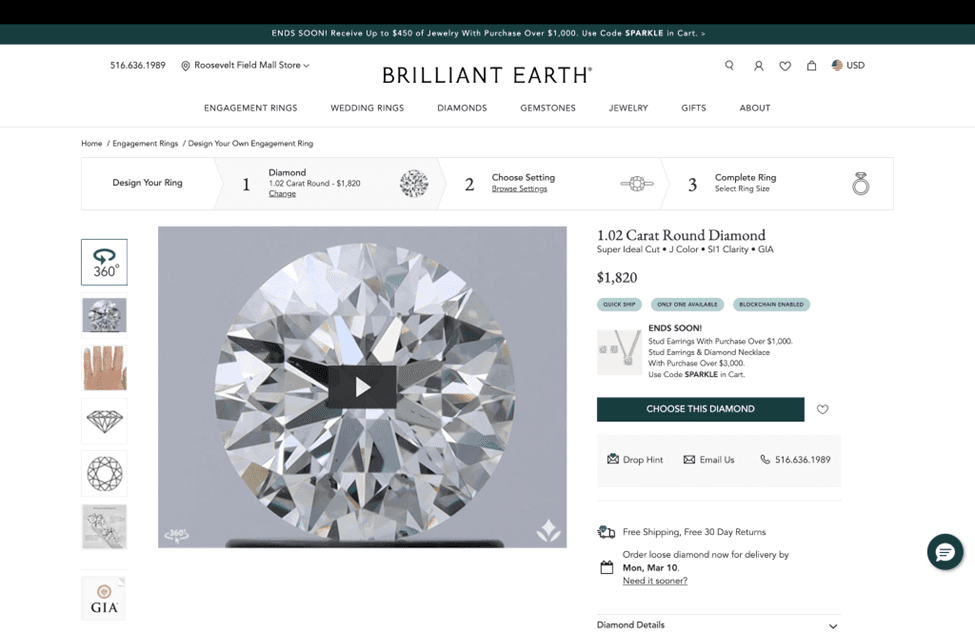Open the shopping bag icon
This screenshot has height=633, width=975.
point(811,65)
